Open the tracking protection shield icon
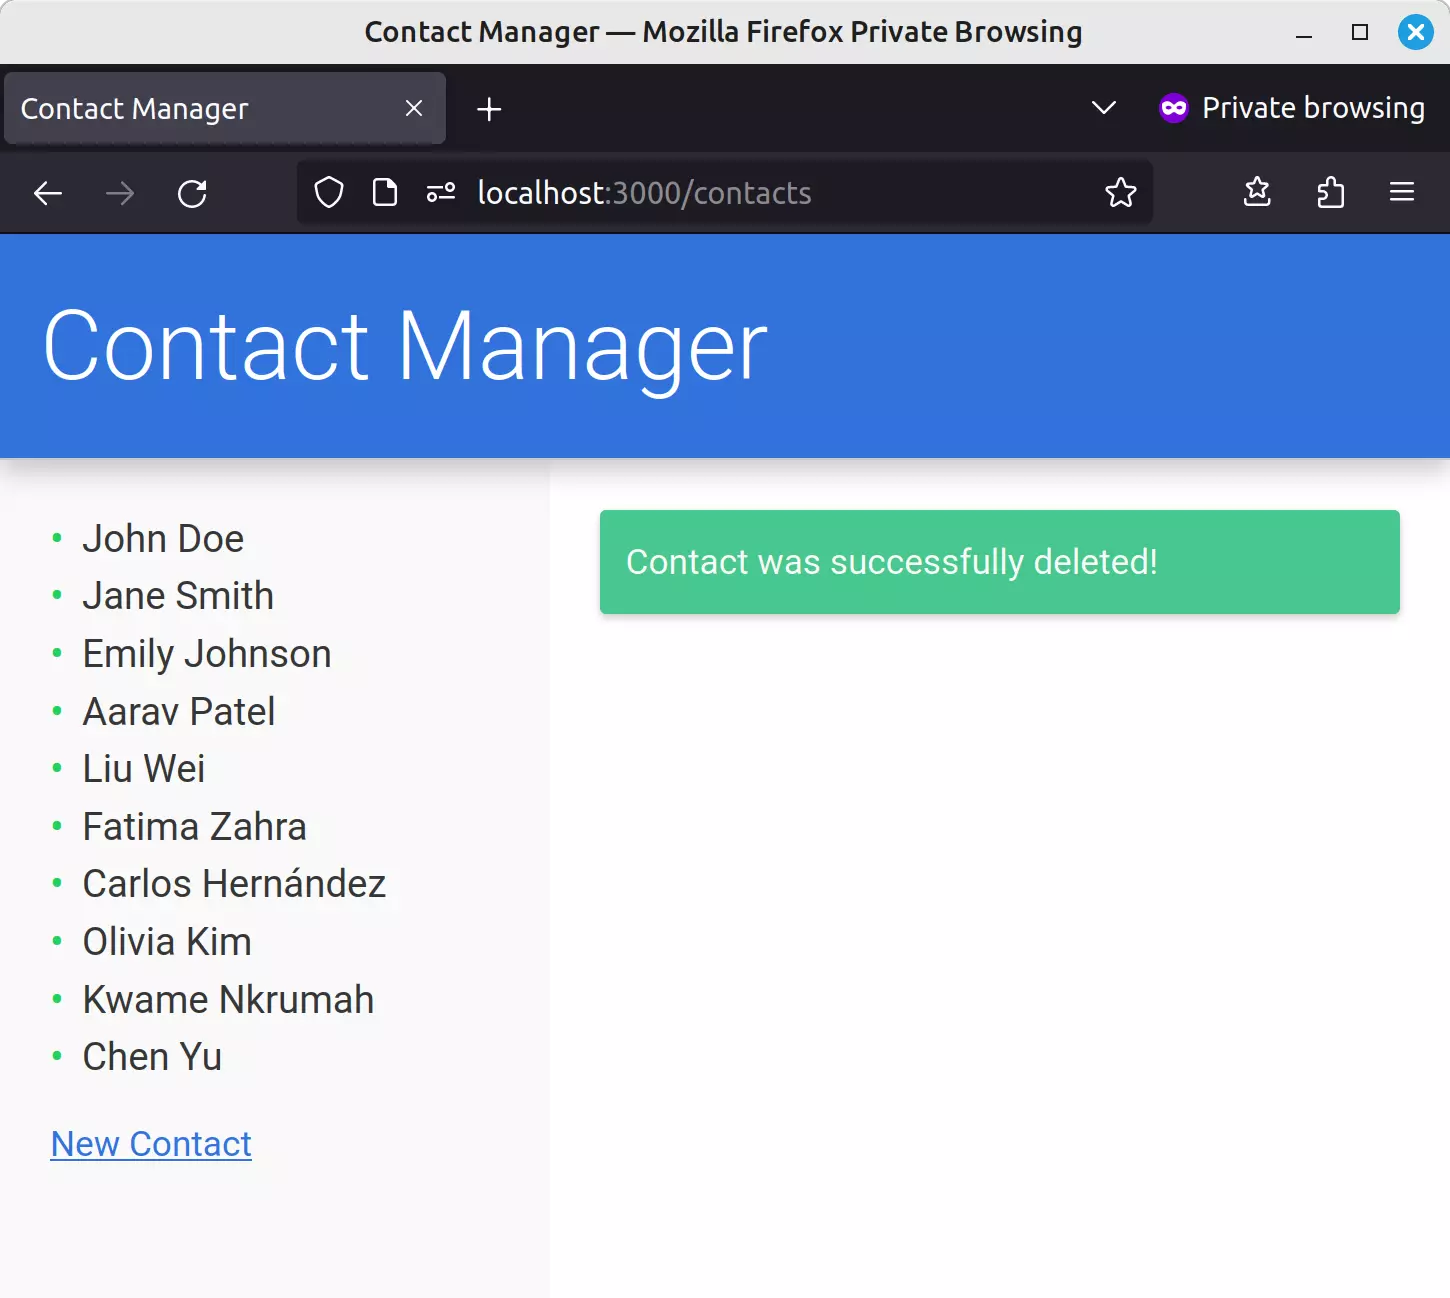 coord(329,192)
